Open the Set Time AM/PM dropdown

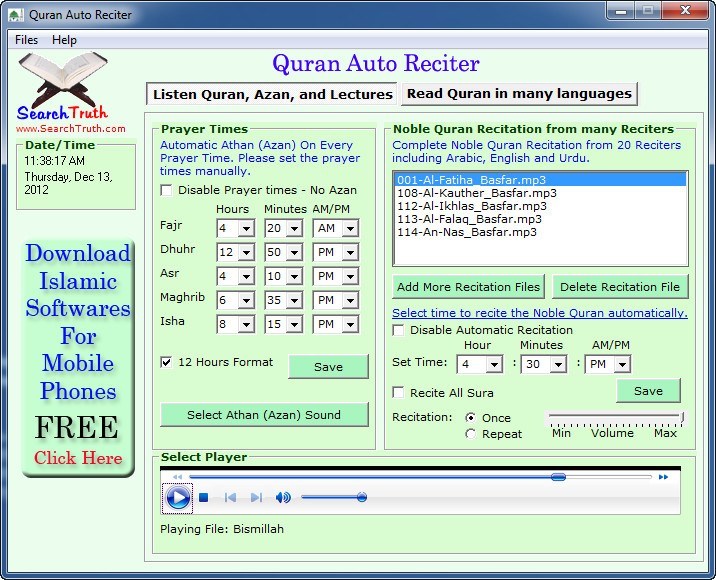pyautogui.click(x=622, y=364)
